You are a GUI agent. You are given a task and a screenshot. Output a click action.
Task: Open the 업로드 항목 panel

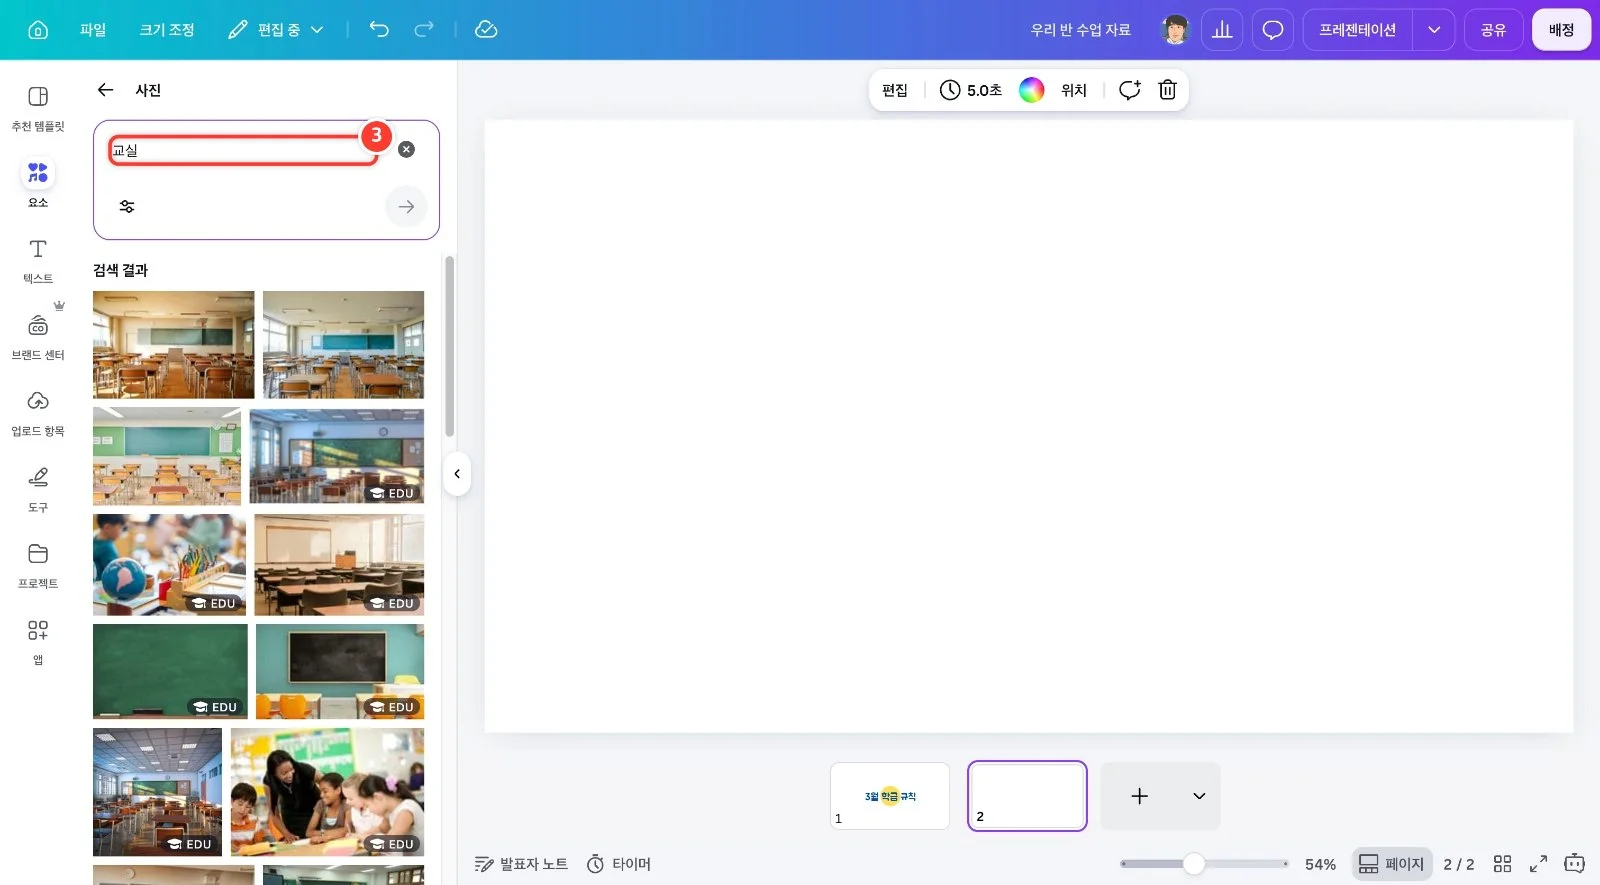coord(38,413)
